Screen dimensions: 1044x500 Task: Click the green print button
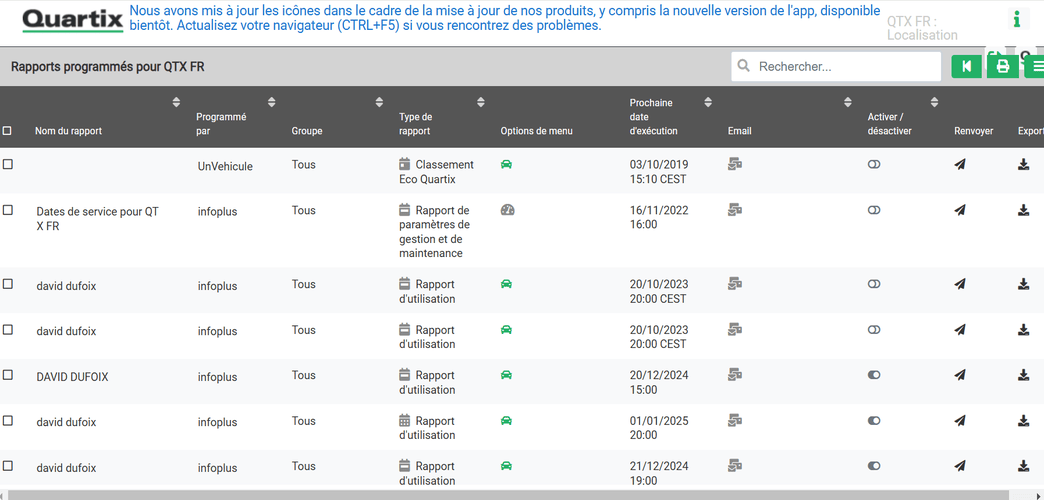pos(1002,66)
